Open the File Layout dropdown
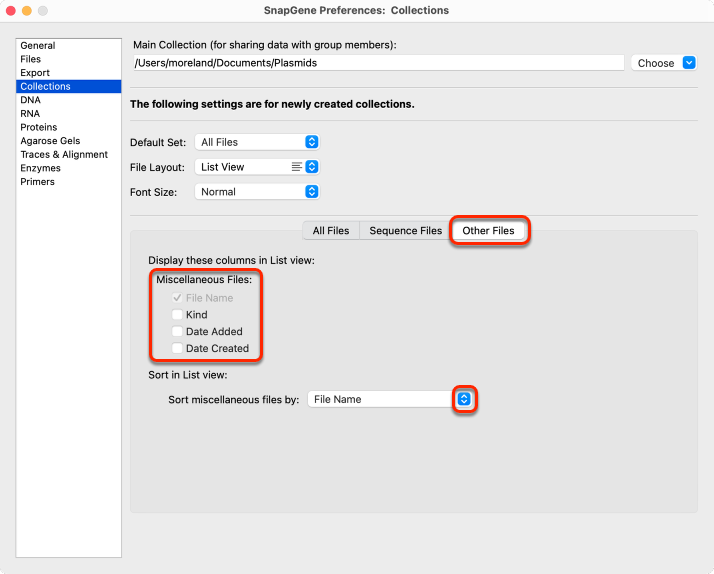 (x=257, y=167)
